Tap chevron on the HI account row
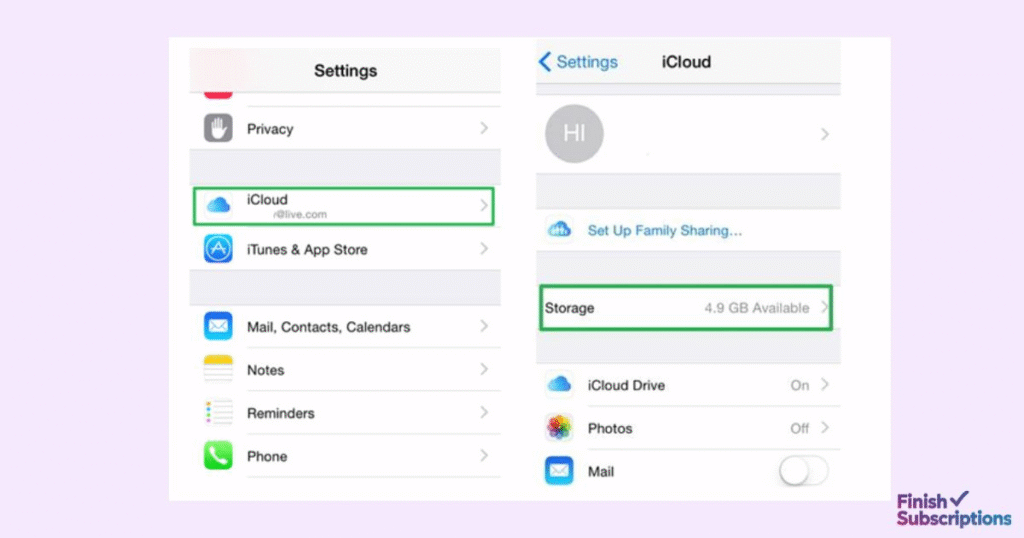This screenshot has height=538, width=1024. click(x=825, y=134)
